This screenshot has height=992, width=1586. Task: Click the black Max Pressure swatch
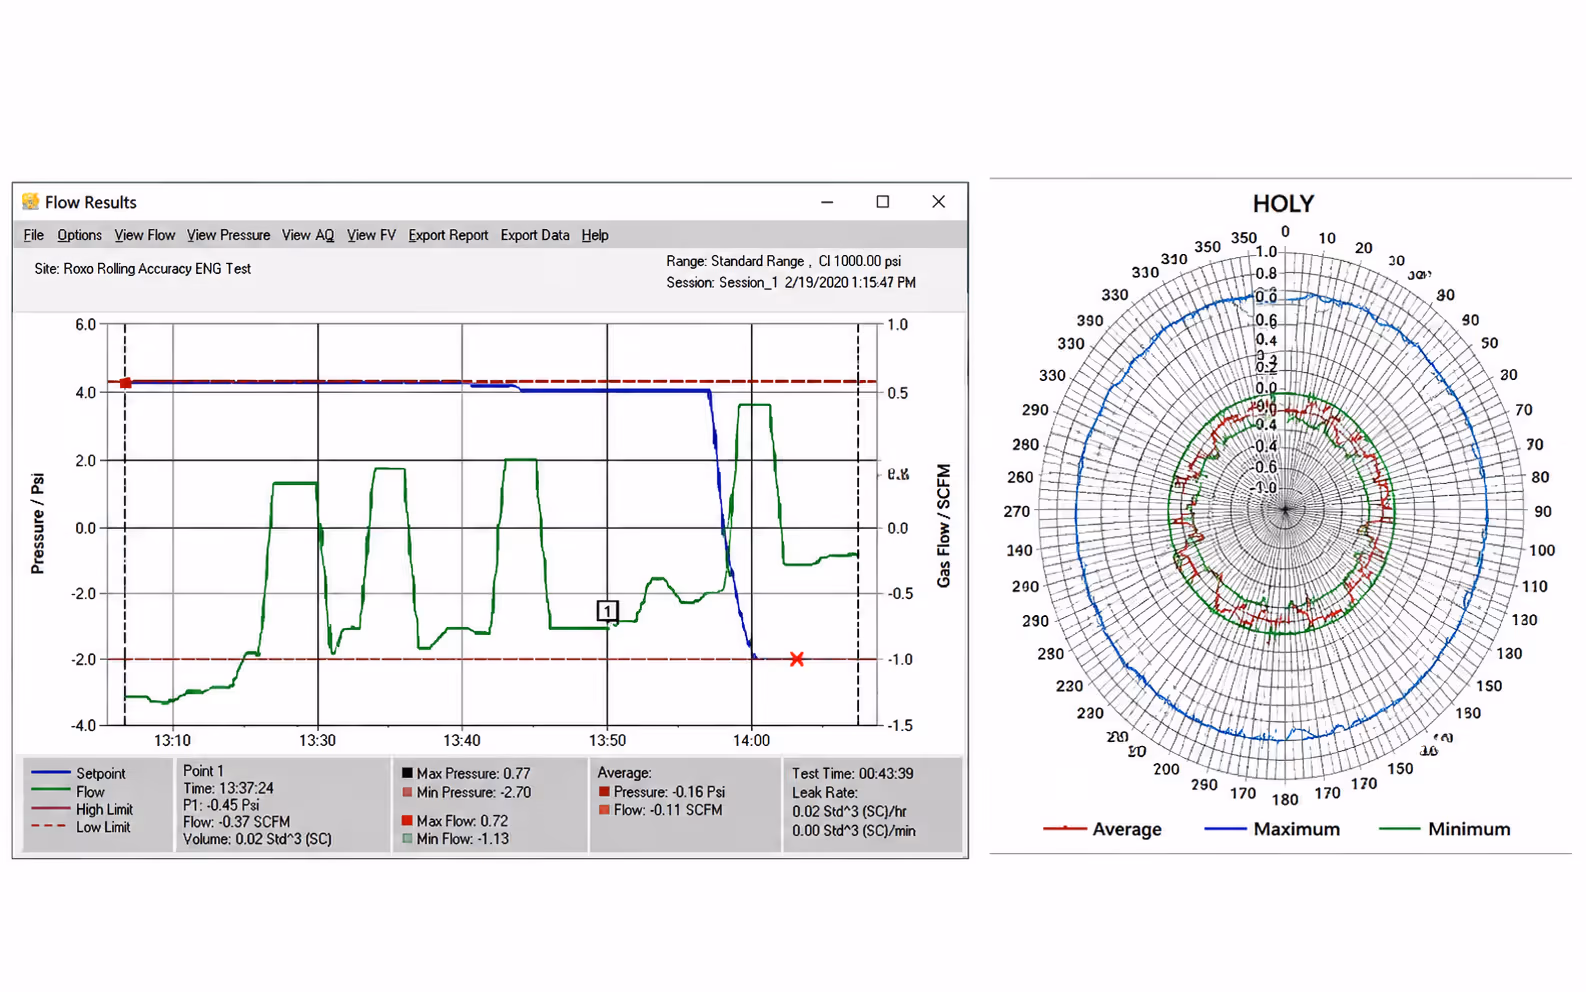[x=407, y=773]
